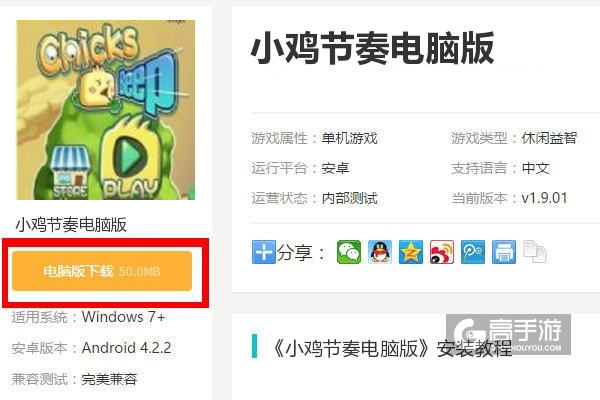Click the blue plus share icon

[x=264, y=252]
